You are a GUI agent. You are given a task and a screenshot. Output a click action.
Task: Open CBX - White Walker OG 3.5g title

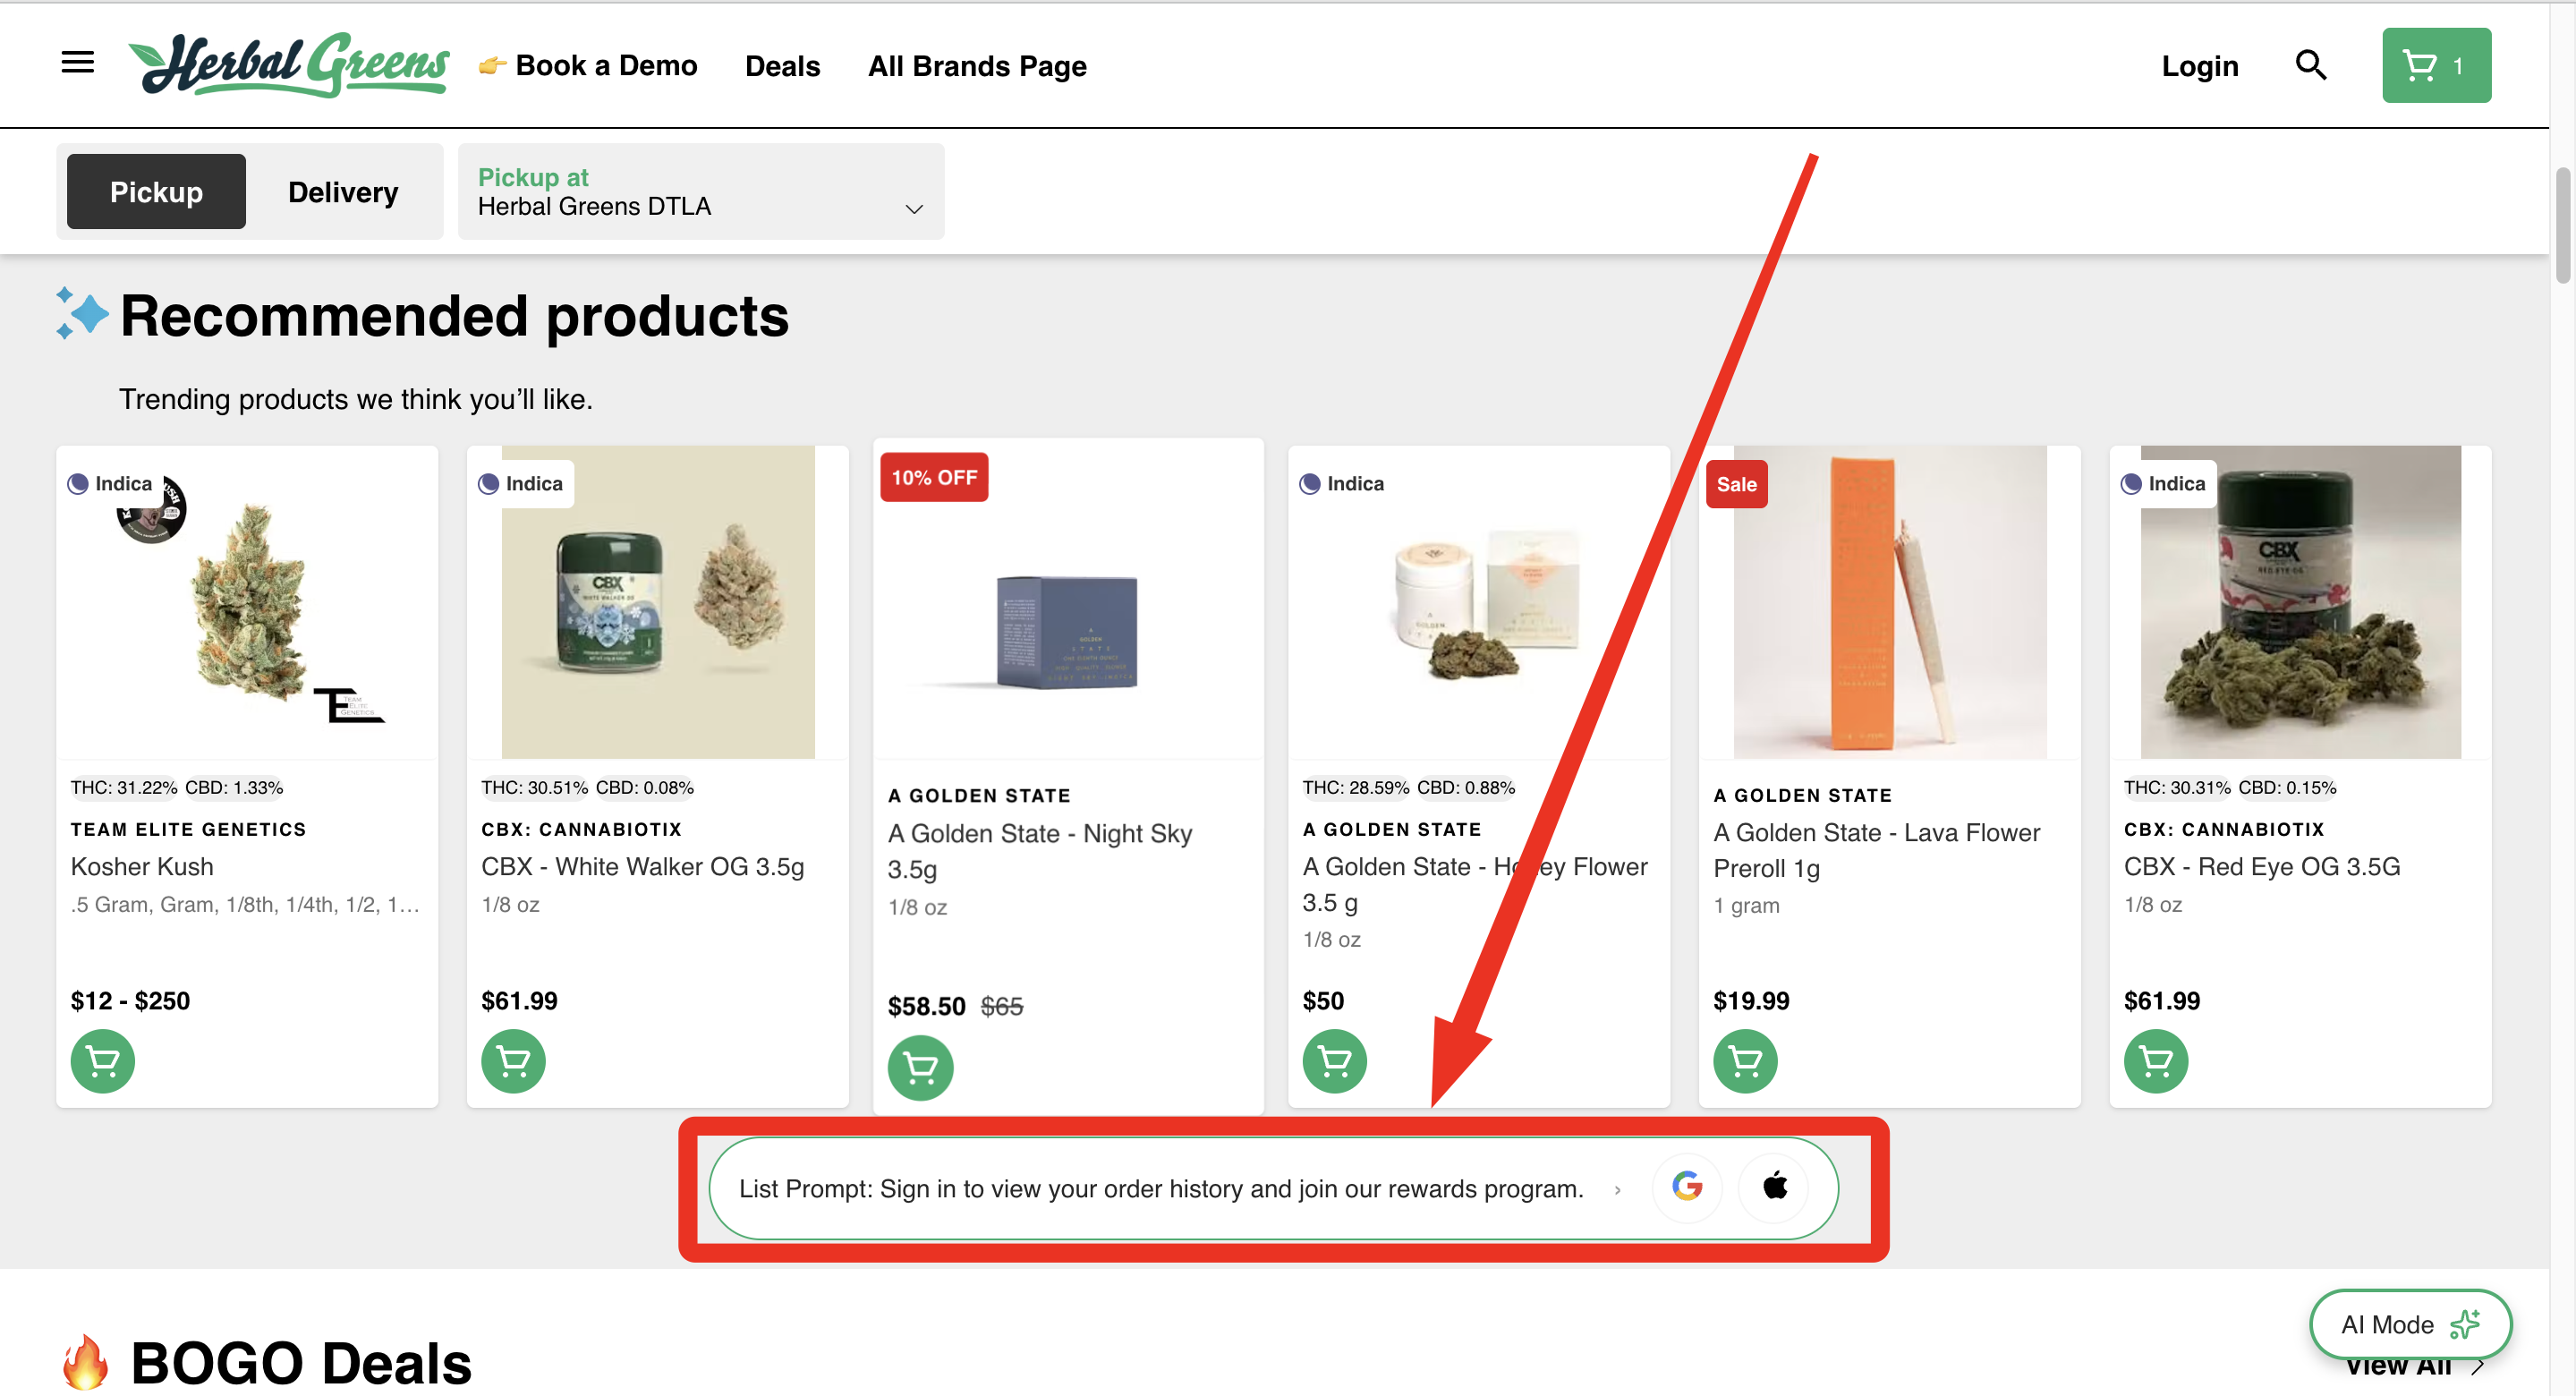[642, 866]
